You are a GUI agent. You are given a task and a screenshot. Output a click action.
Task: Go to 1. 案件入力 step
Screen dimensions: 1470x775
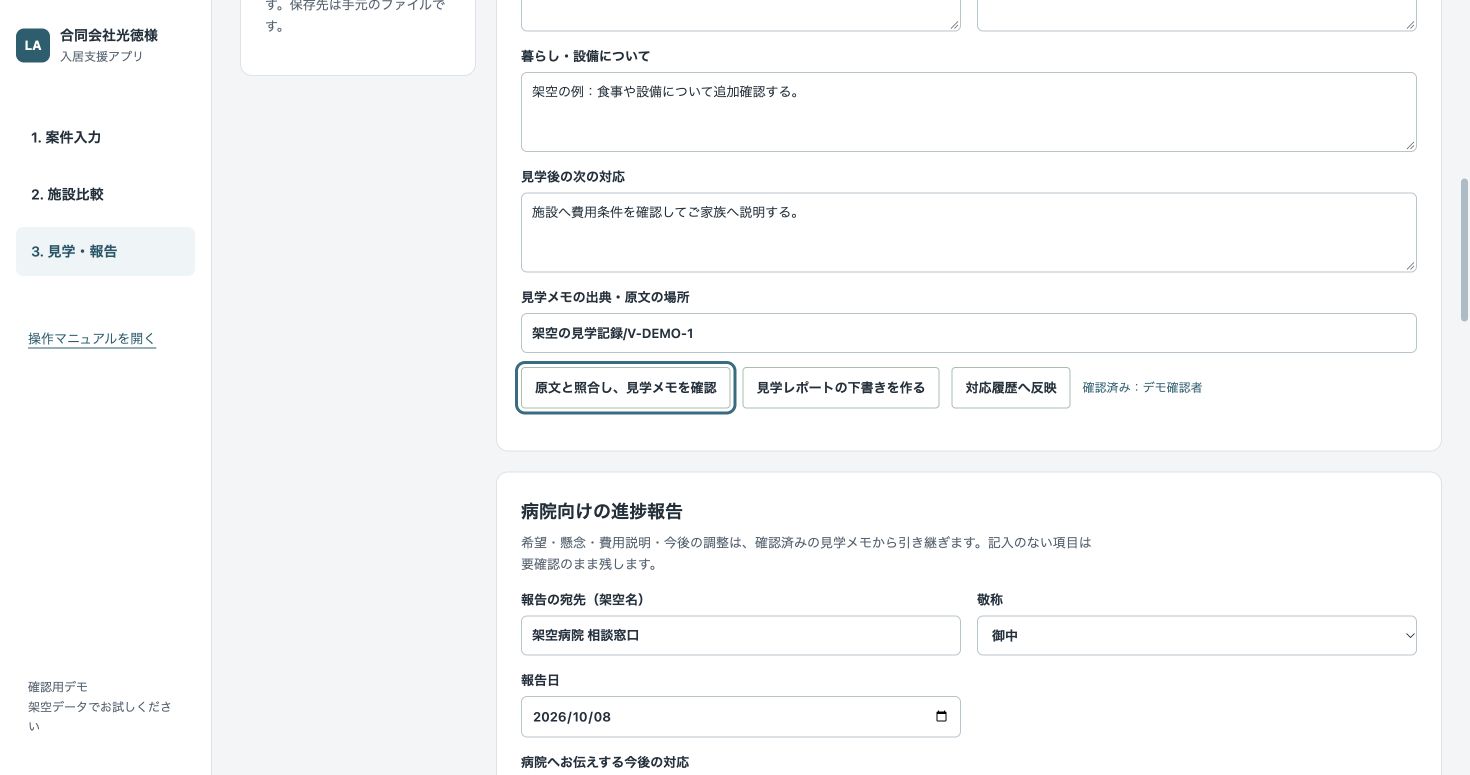point(105,138)
